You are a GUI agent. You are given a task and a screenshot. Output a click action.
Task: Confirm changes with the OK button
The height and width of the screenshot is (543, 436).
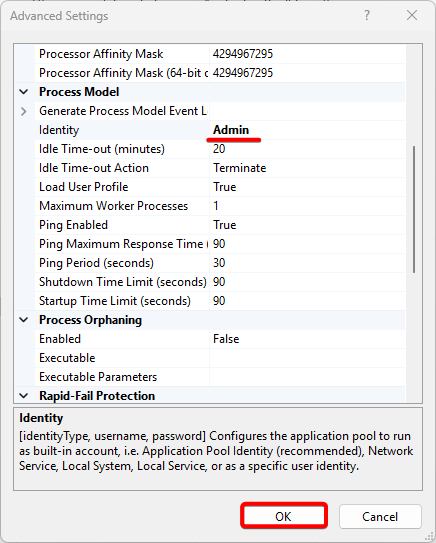point(284,516)
